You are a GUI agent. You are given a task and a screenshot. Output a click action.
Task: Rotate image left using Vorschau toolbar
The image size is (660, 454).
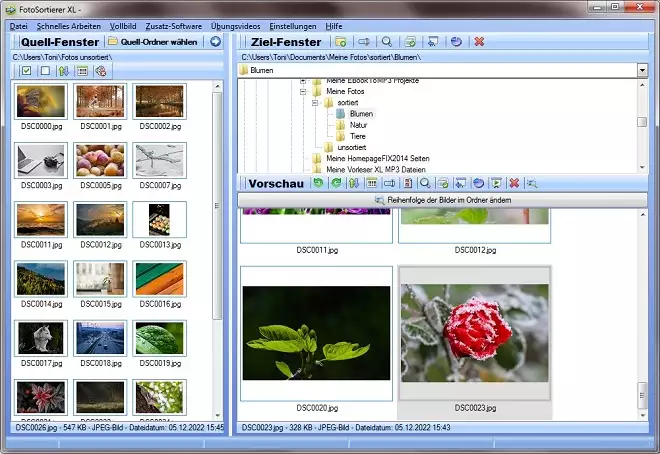tap(318, 184)
